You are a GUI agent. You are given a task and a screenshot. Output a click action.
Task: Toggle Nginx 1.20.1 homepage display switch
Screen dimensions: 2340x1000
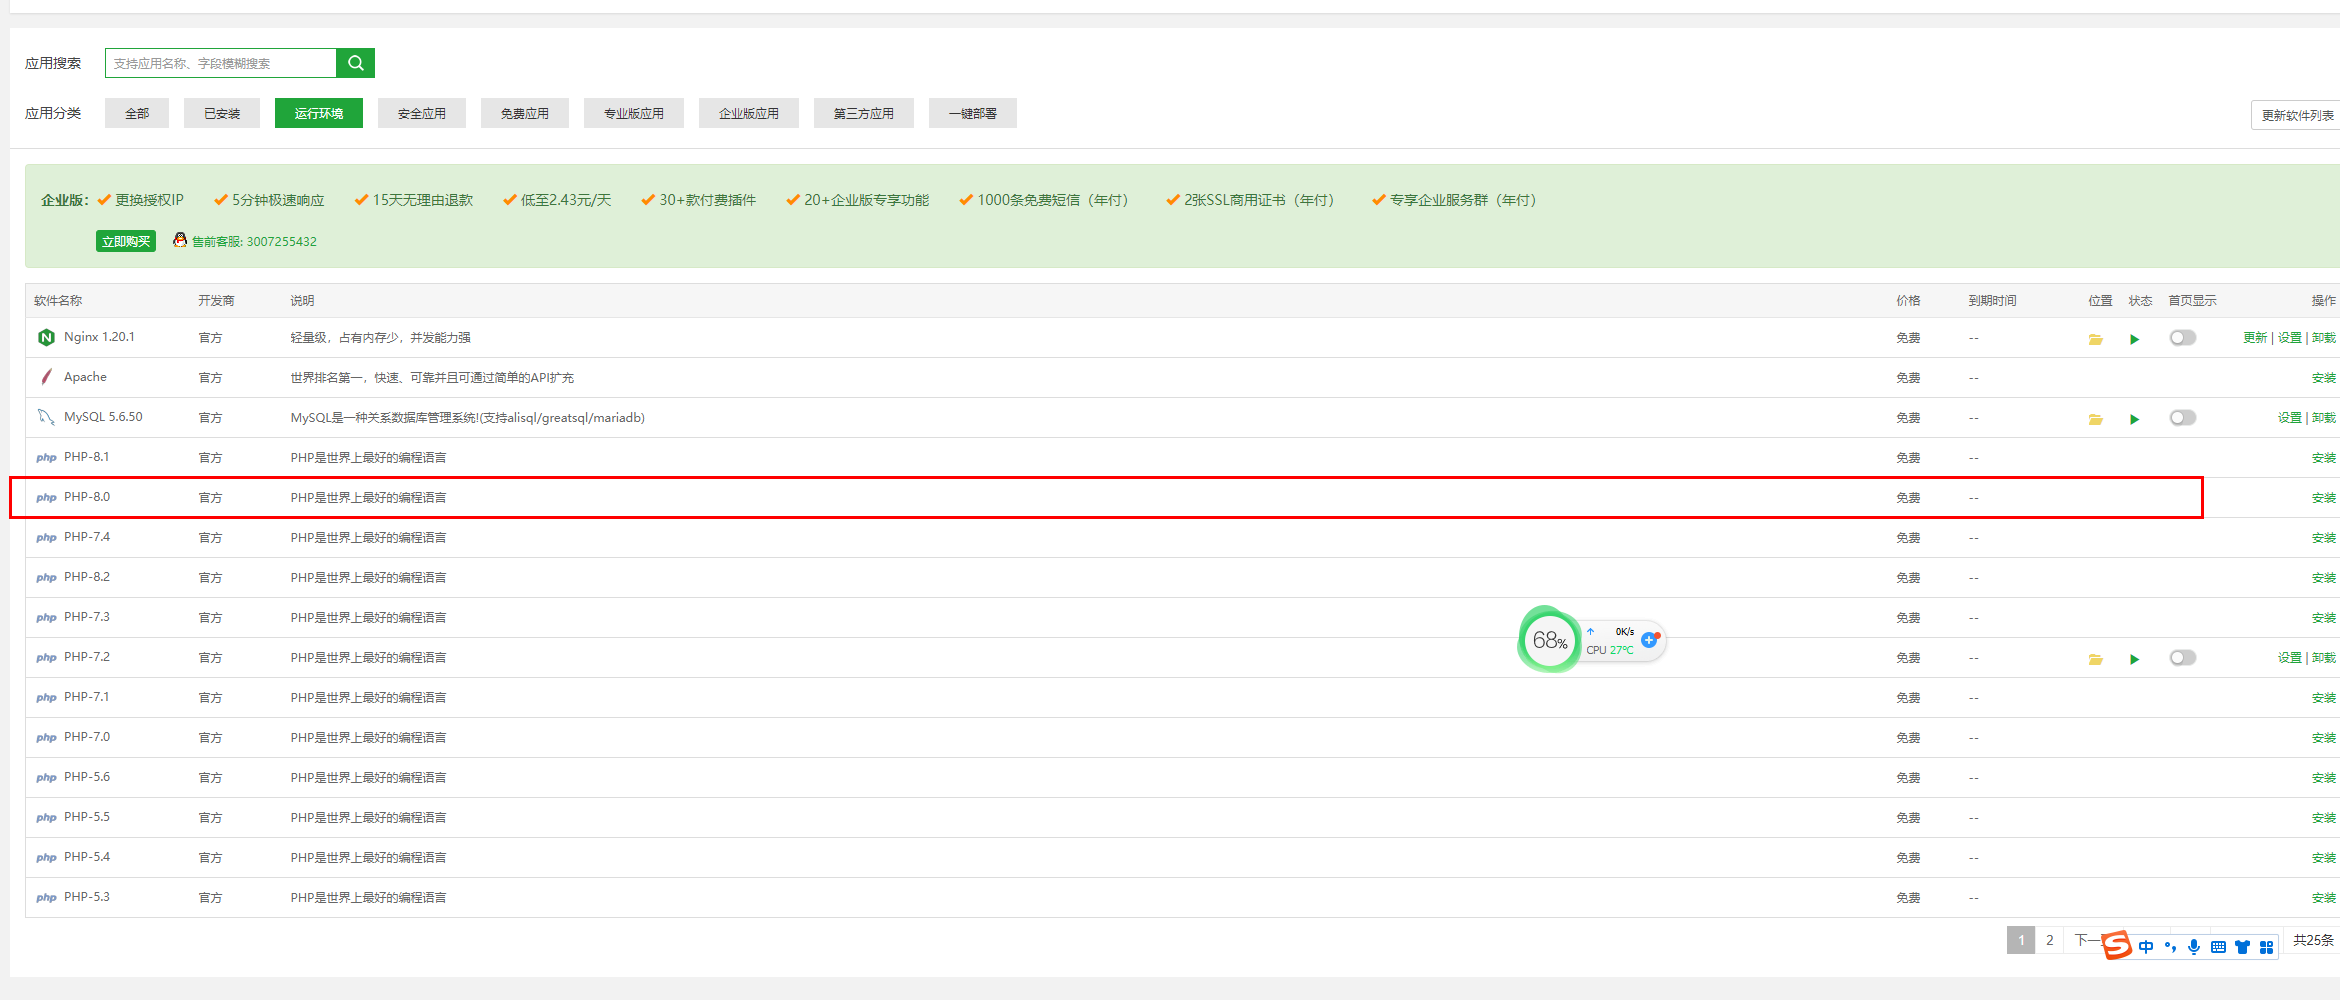[2183, 338]
